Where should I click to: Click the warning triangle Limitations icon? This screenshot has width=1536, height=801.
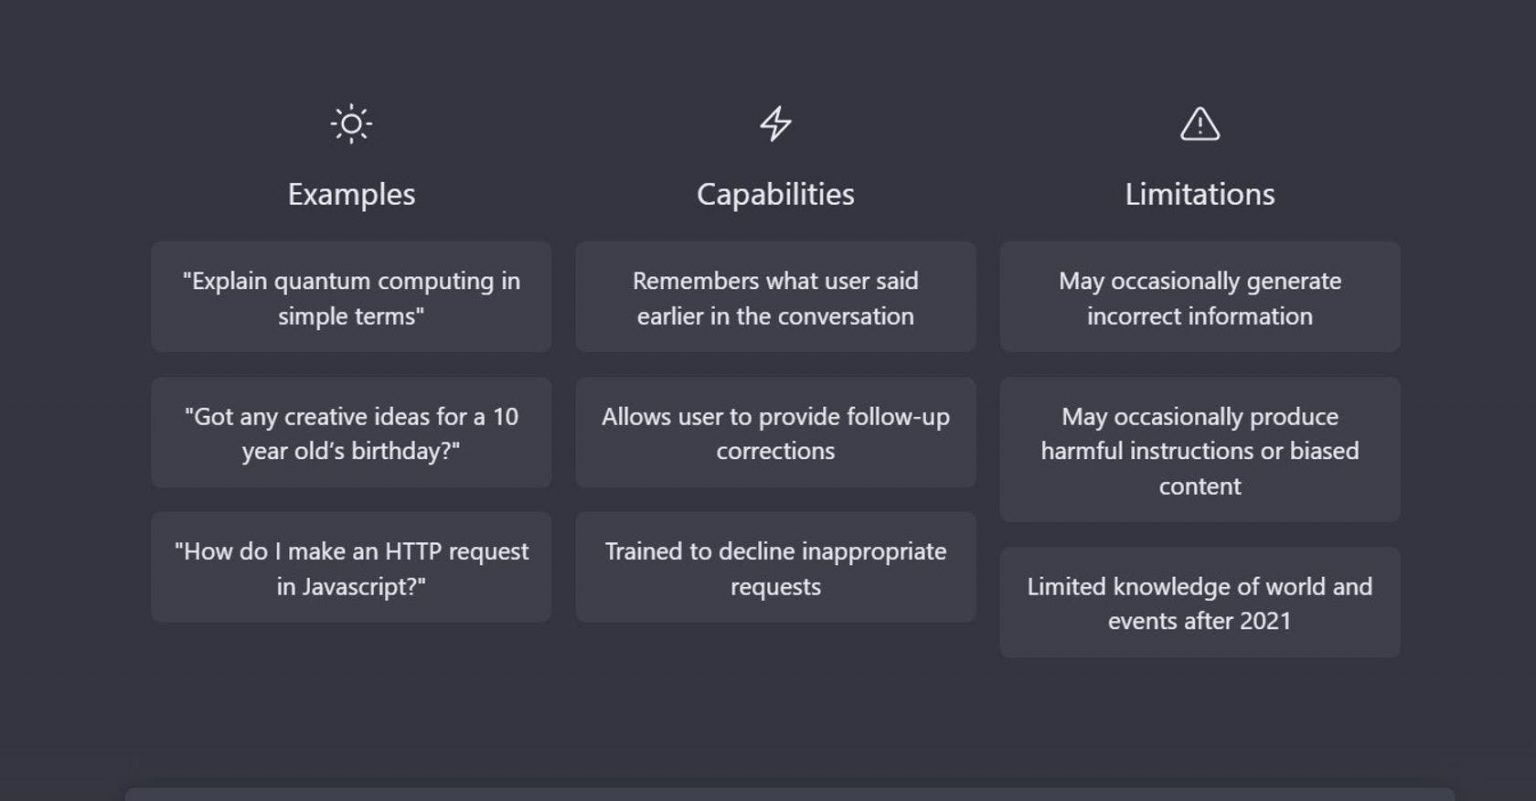pyautogui.click(x=1199, y=124)
